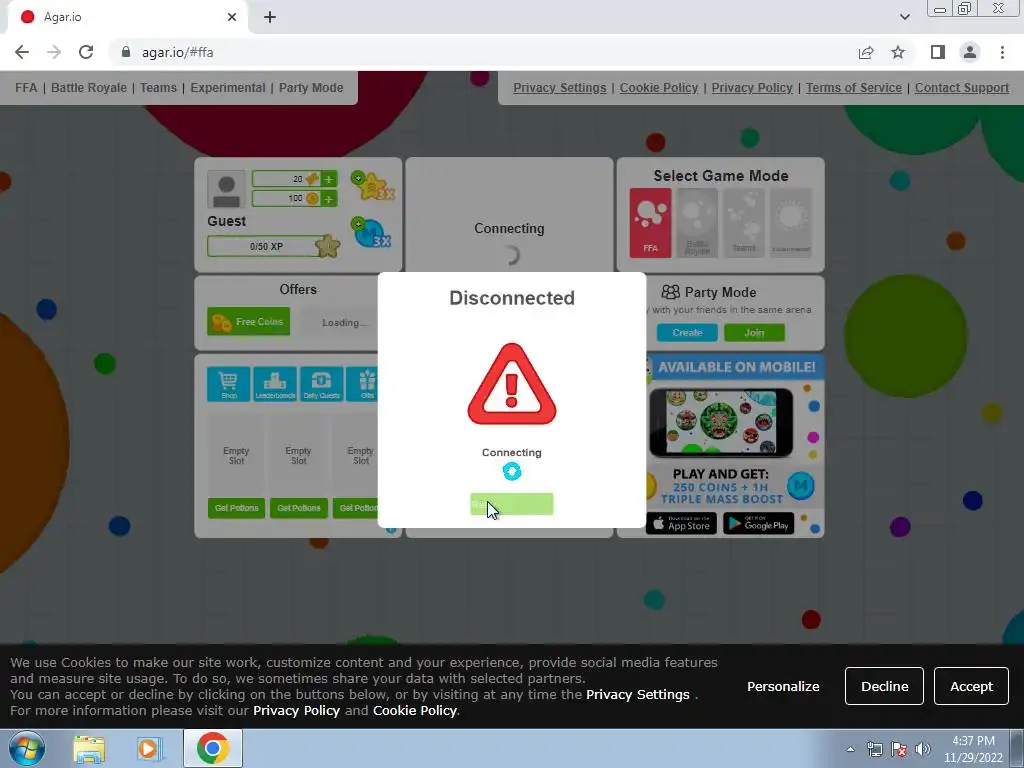Show hidden system tray icons
The image size is (1024, 768).
point(850,749)
